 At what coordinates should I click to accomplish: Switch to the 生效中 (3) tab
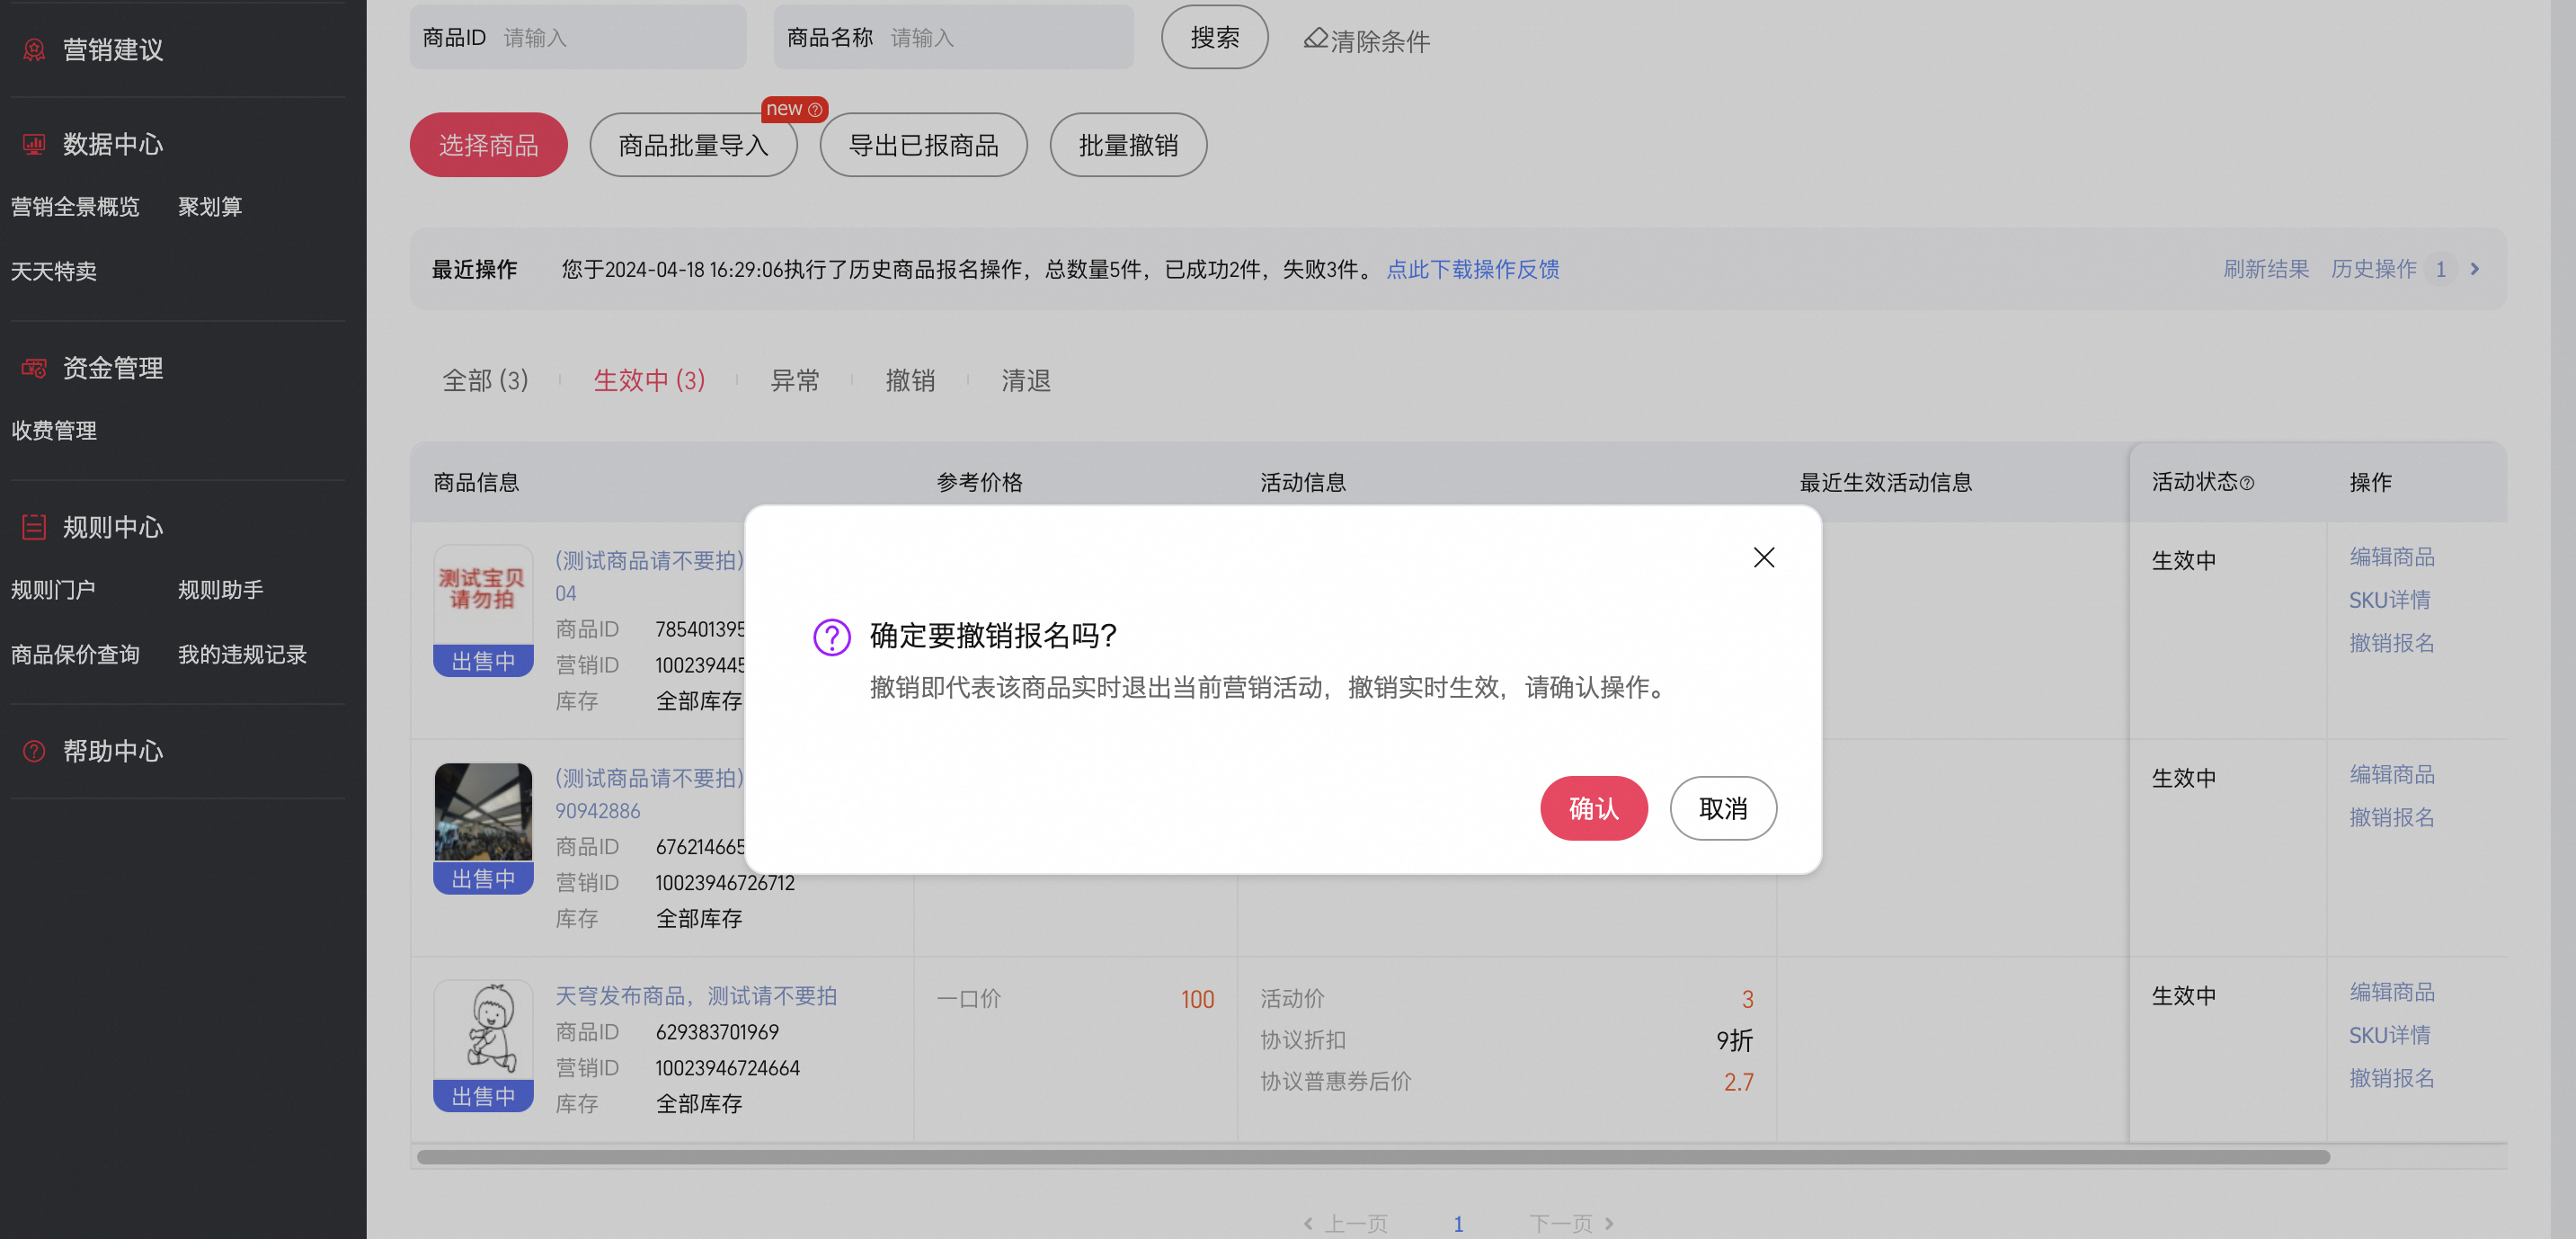649,380
